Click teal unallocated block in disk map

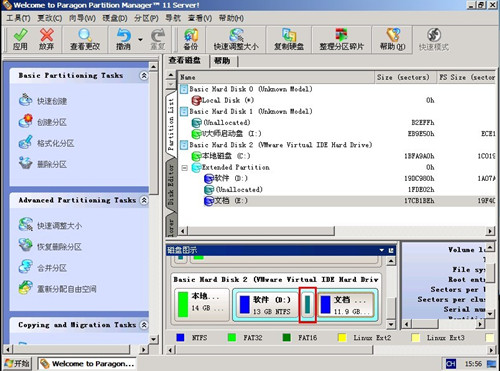pos(307,305)
